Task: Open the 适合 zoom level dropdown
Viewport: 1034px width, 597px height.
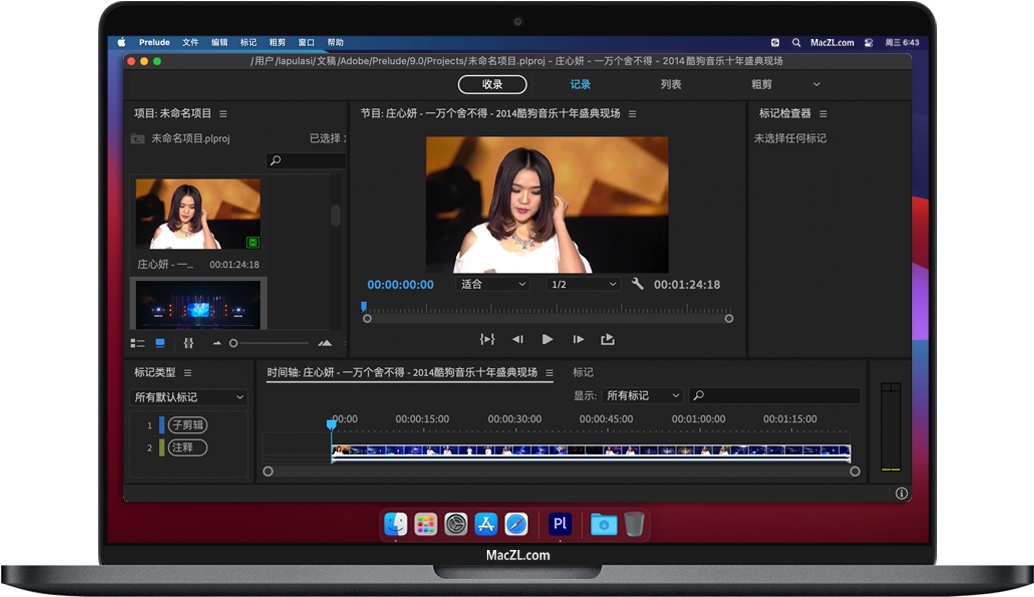Action: 491,284
